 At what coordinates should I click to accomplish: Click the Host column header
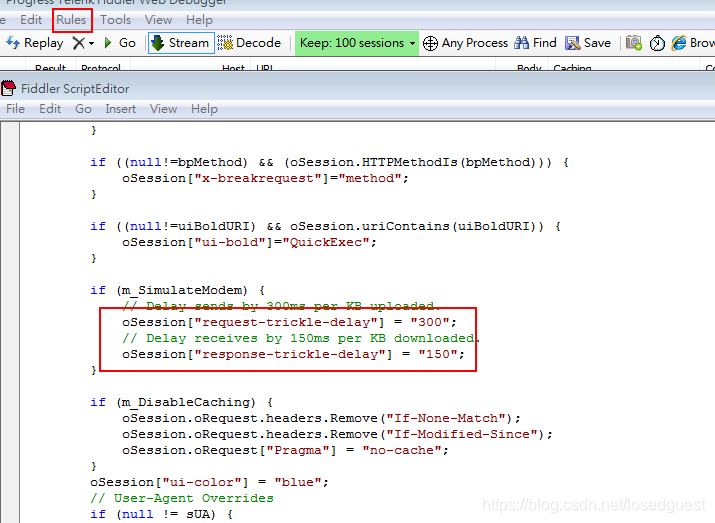[x=233, y=67]
